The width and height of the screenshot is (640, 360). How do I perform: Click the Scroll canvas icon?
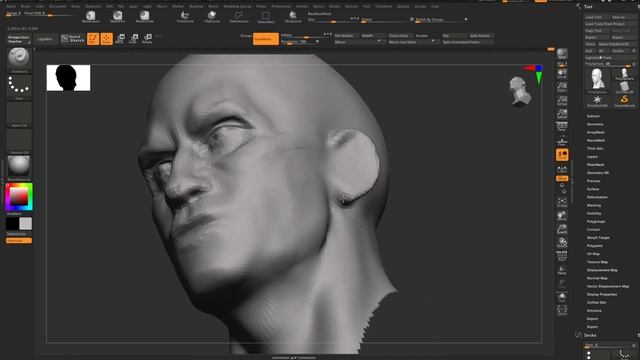[562, 74]
